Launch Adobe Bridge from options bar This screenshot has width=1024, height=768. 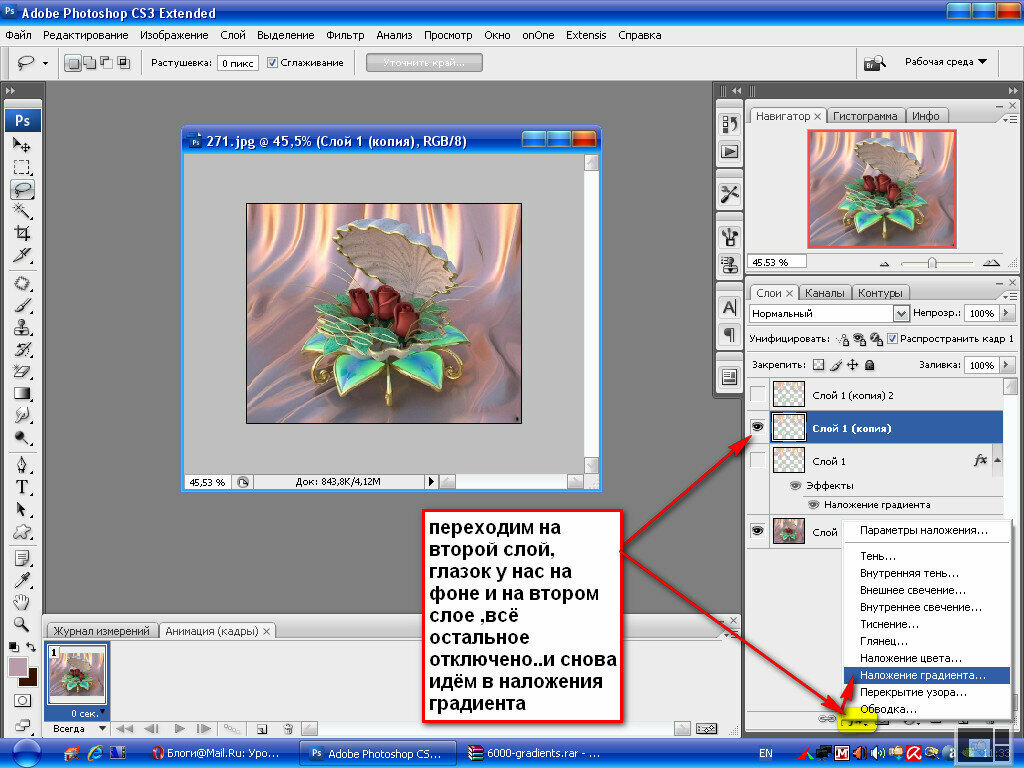pyautogui.click(x=874, y=63)
